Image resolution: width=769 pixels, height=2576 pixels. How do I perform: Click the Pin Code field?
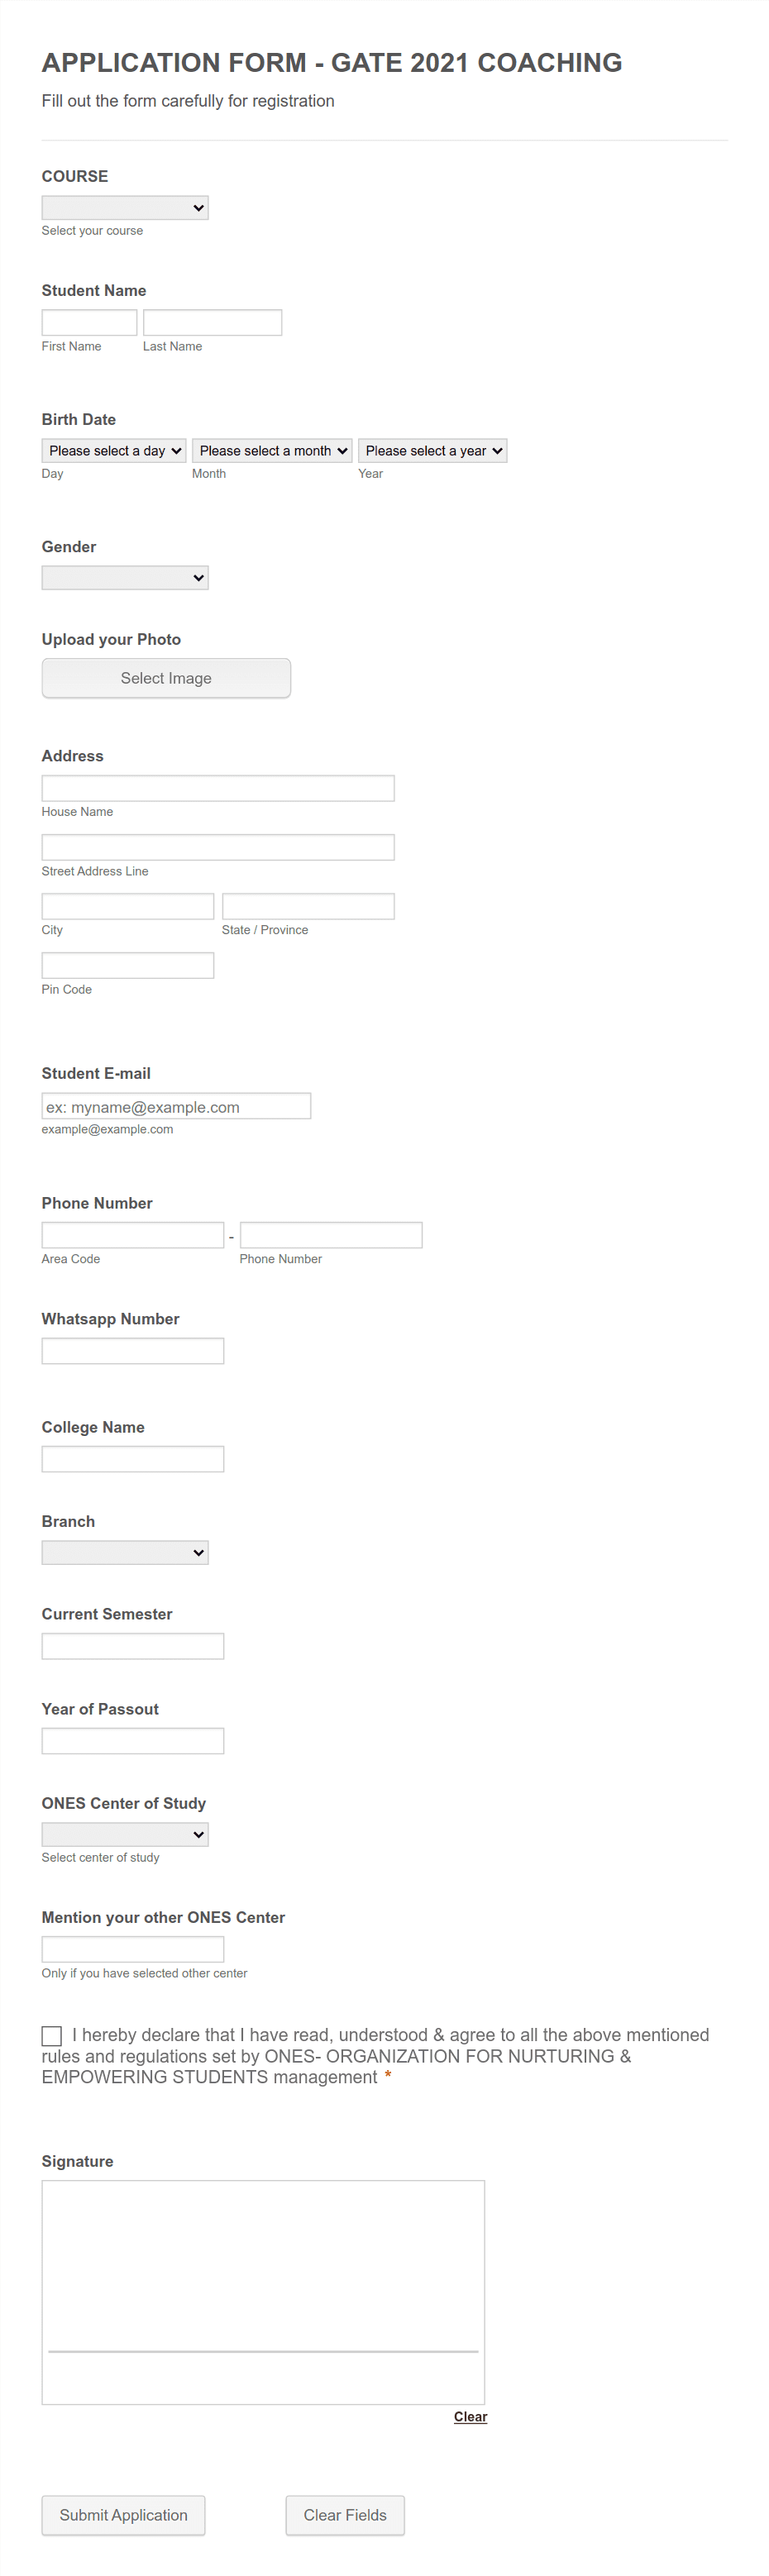127,965
